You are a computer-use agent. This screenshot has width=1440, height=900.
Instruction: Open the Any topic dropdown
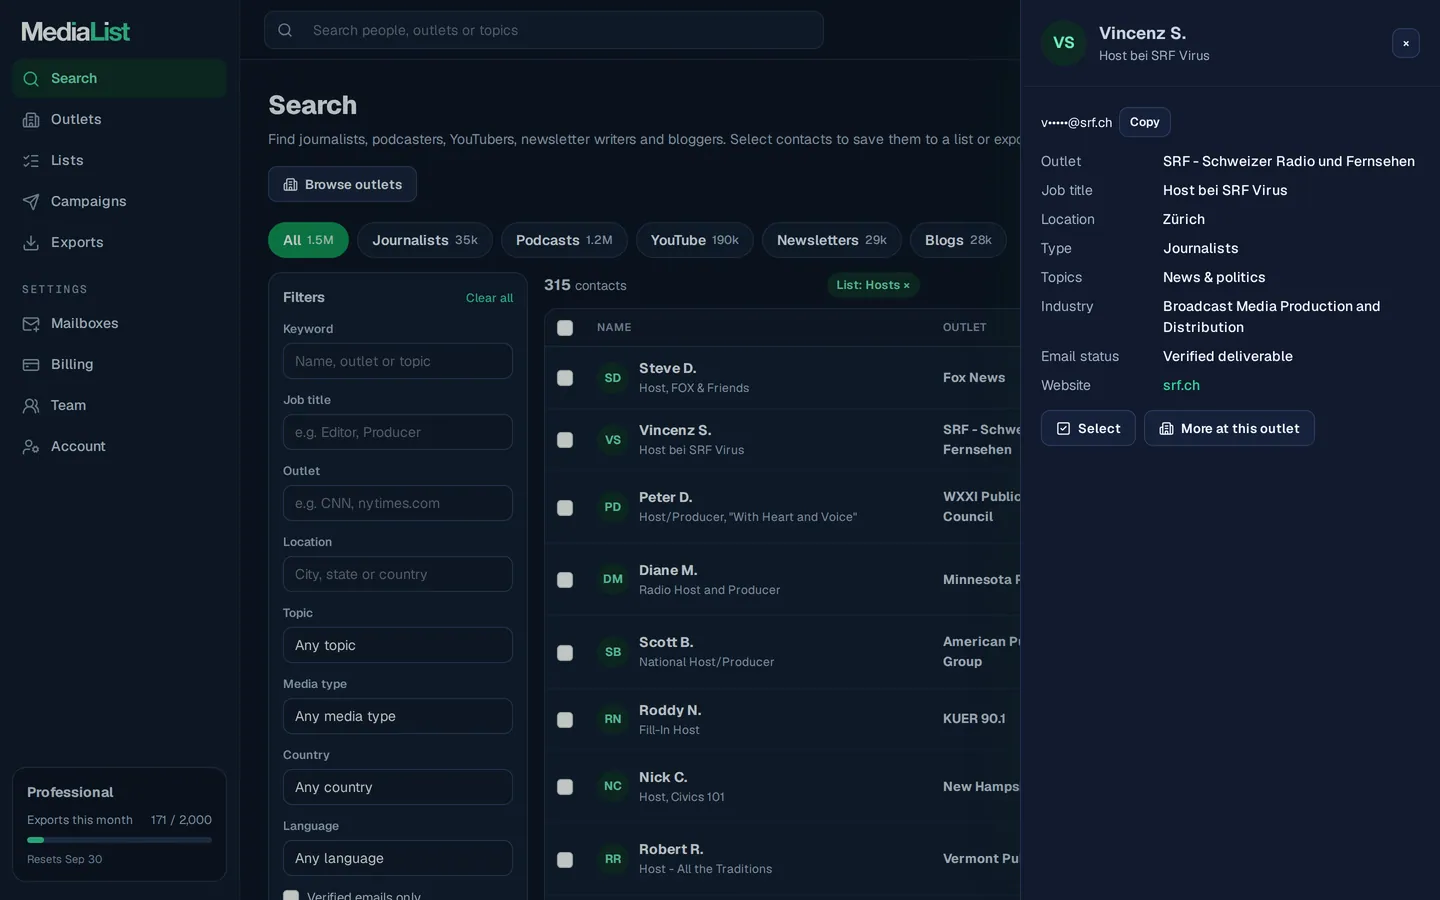coord(398,645)
